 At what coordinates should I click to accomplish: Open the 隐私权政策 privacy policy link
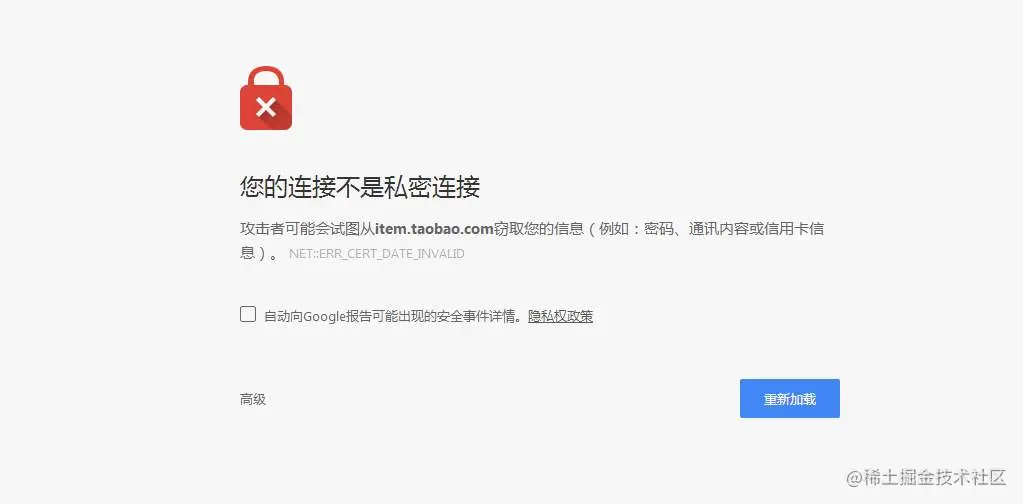tap(560, 317)
